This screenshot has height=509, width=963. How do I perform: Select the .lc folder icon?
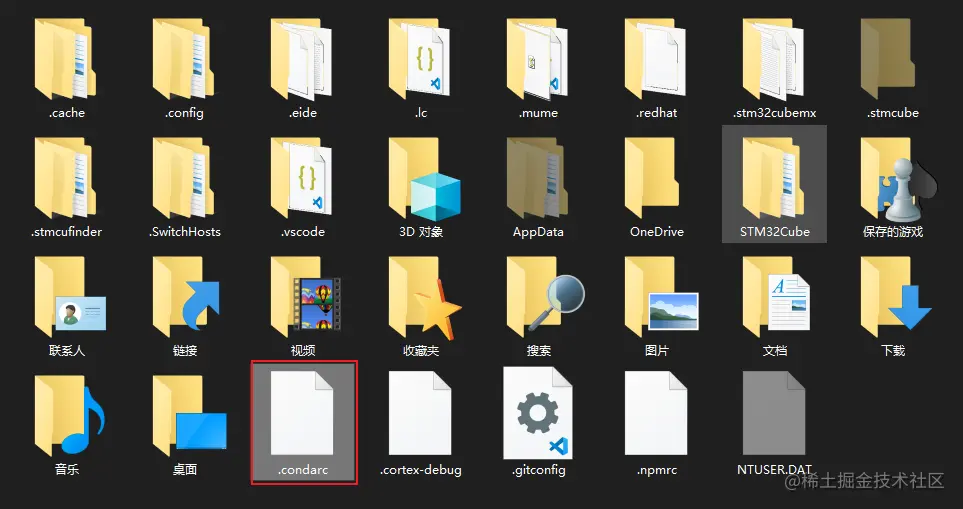coord(419,60)
